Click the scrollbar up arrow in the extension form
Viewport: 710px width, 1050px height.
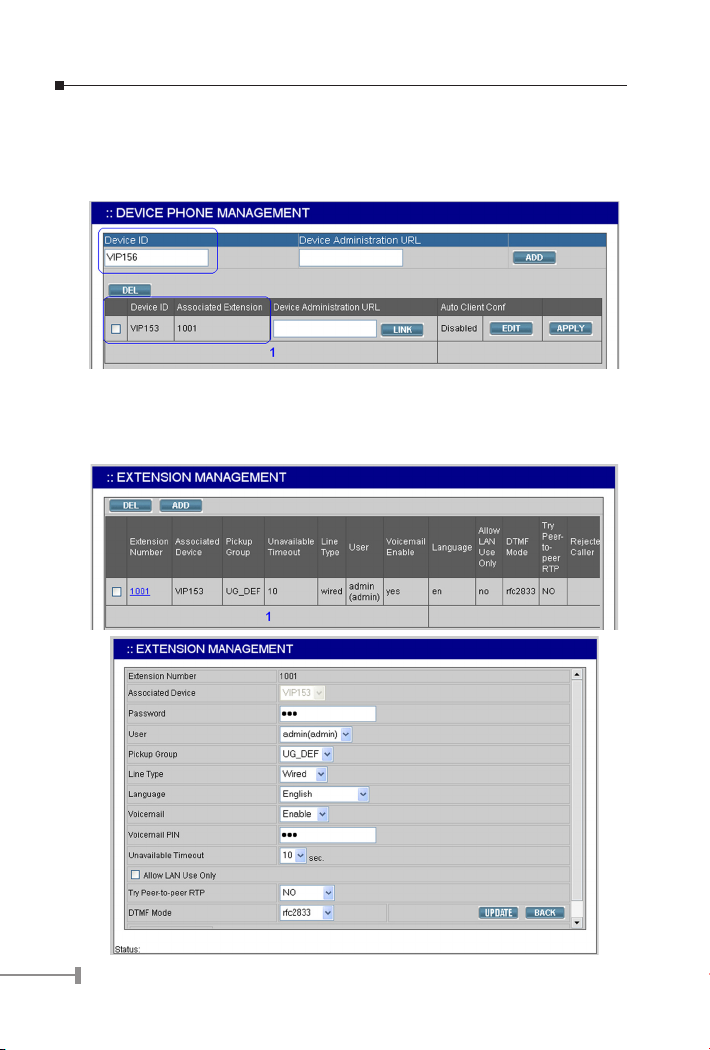tap(577, 675)
